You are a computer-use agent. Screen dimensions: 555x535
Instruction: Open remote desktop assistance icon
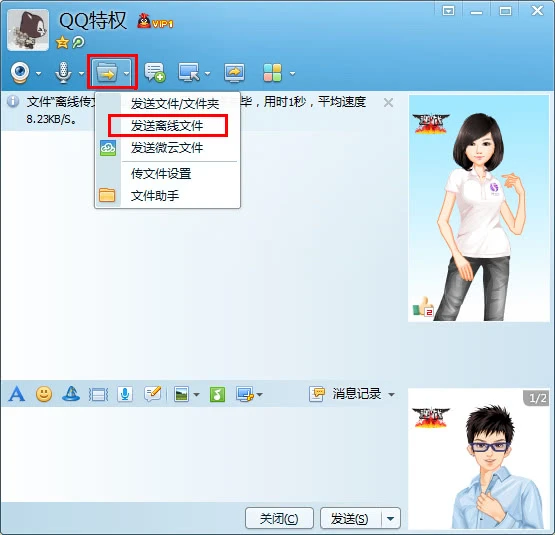(x=189, y=73)
